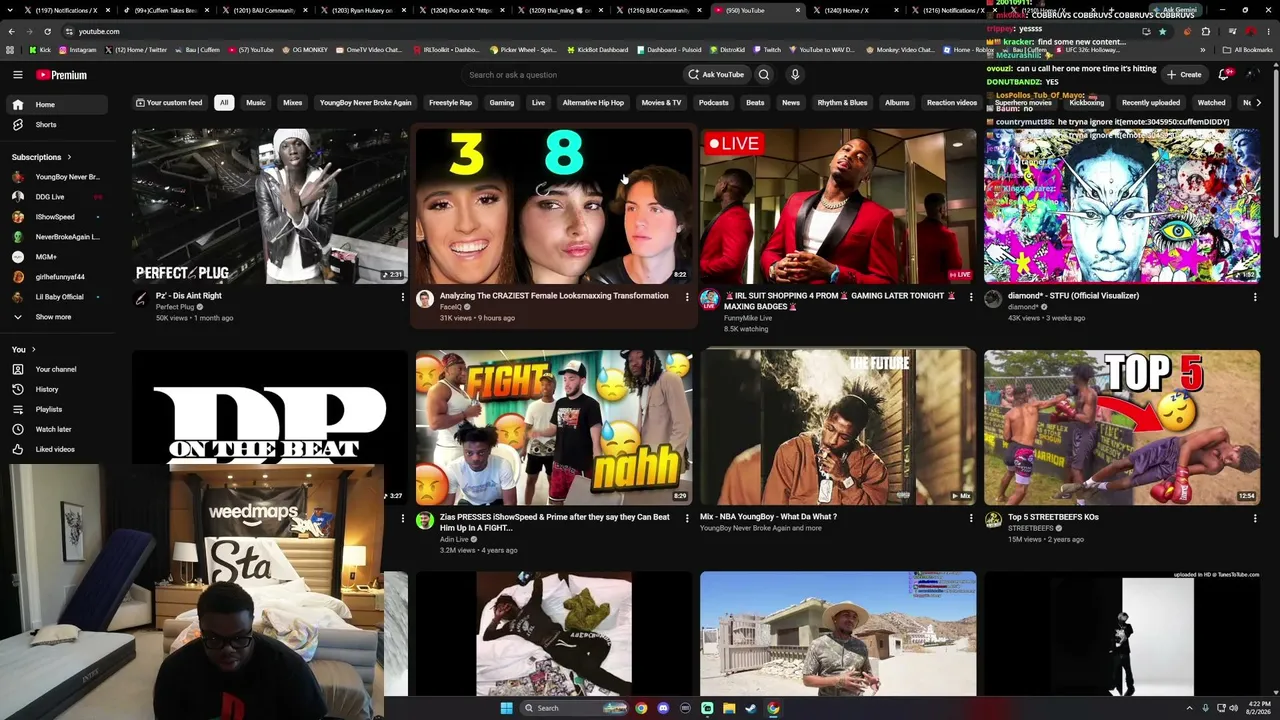
Task: Click the YouTube Premium logo
Action: pos(62,75)
